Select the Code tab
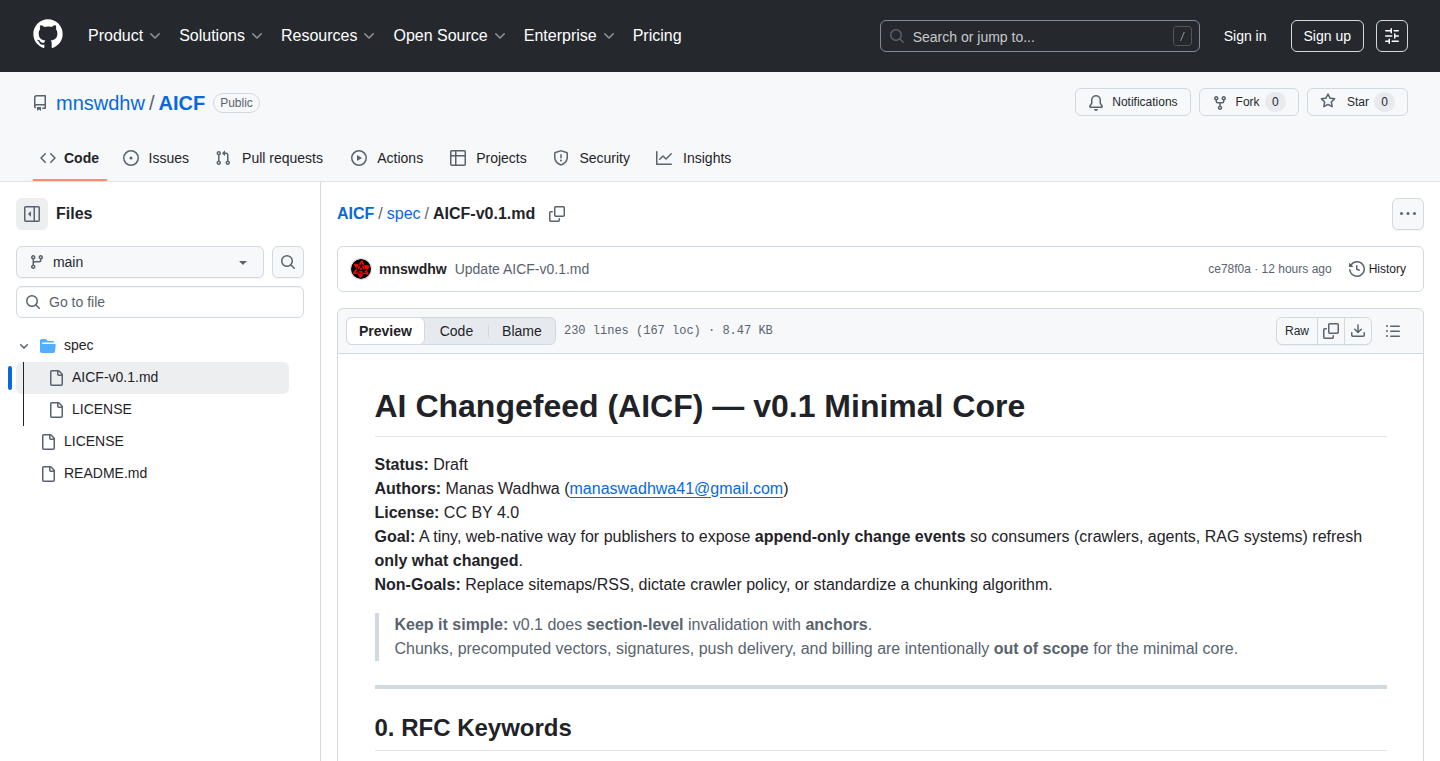Viewport: 1440px width, 761px height. click(70, 158)
